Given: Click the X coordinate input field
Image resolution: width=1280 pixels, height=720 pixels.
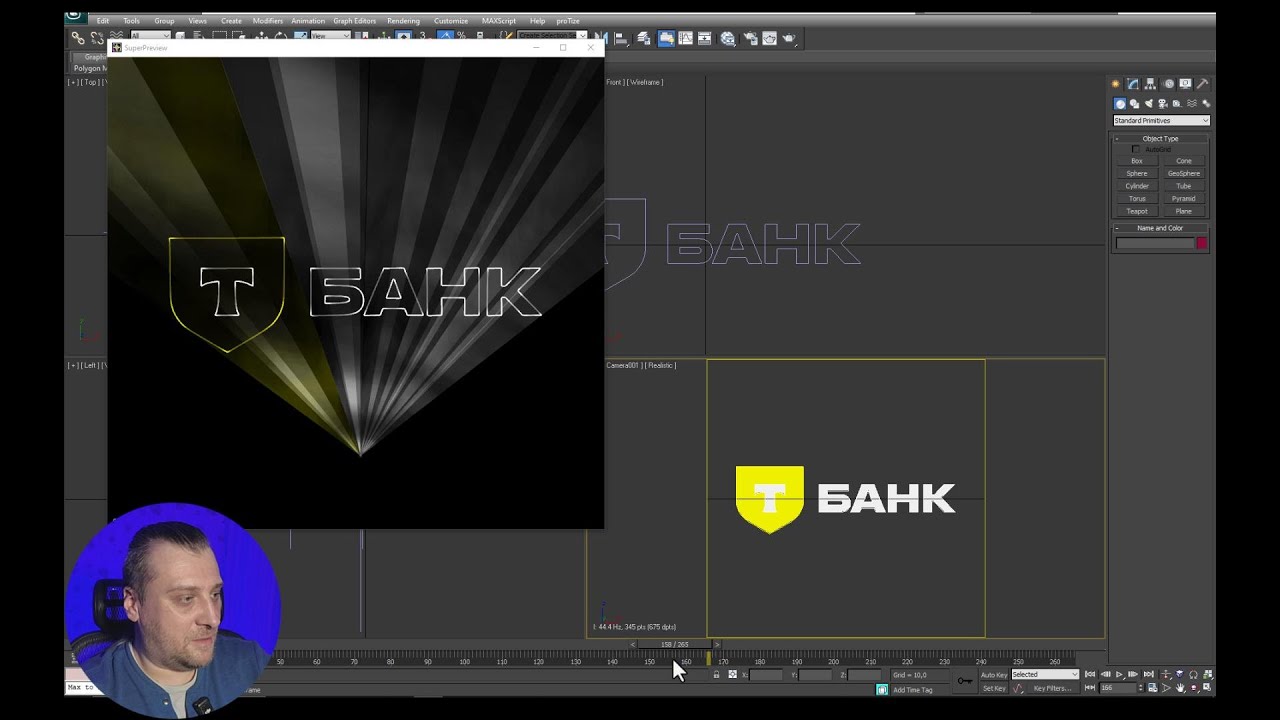Looking at the screenshot, I should coord(765,675).
